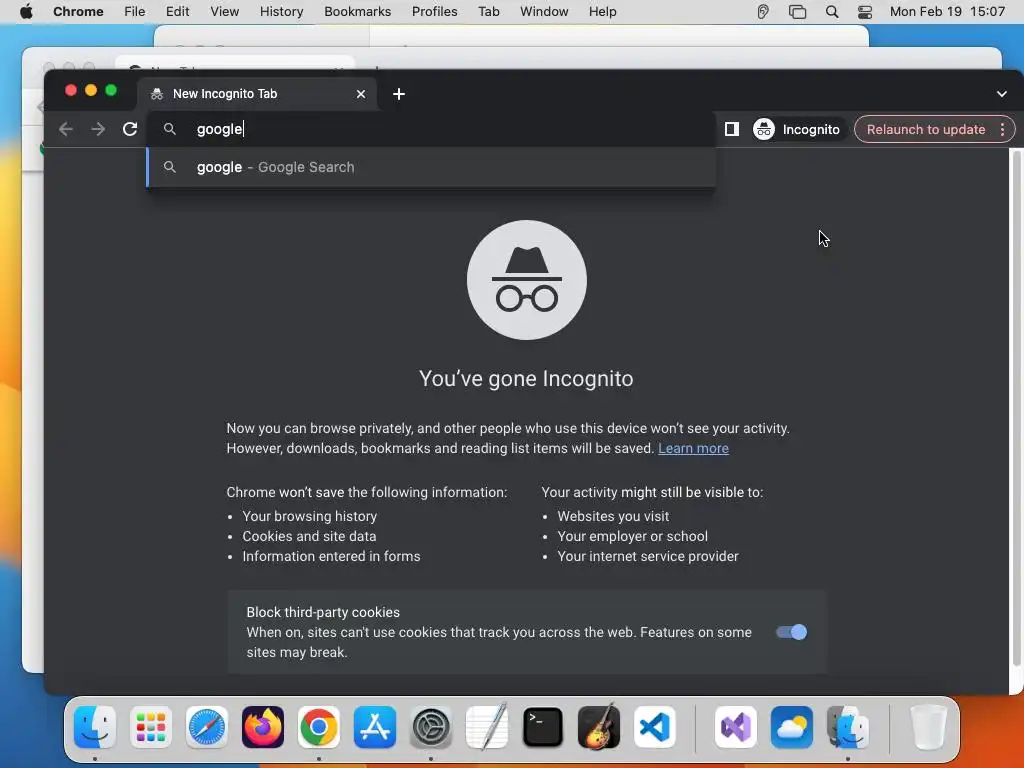Click the hearing icon in the menu bar
Viewport: 1024px width, 768px height.
(x=763, y=12)
